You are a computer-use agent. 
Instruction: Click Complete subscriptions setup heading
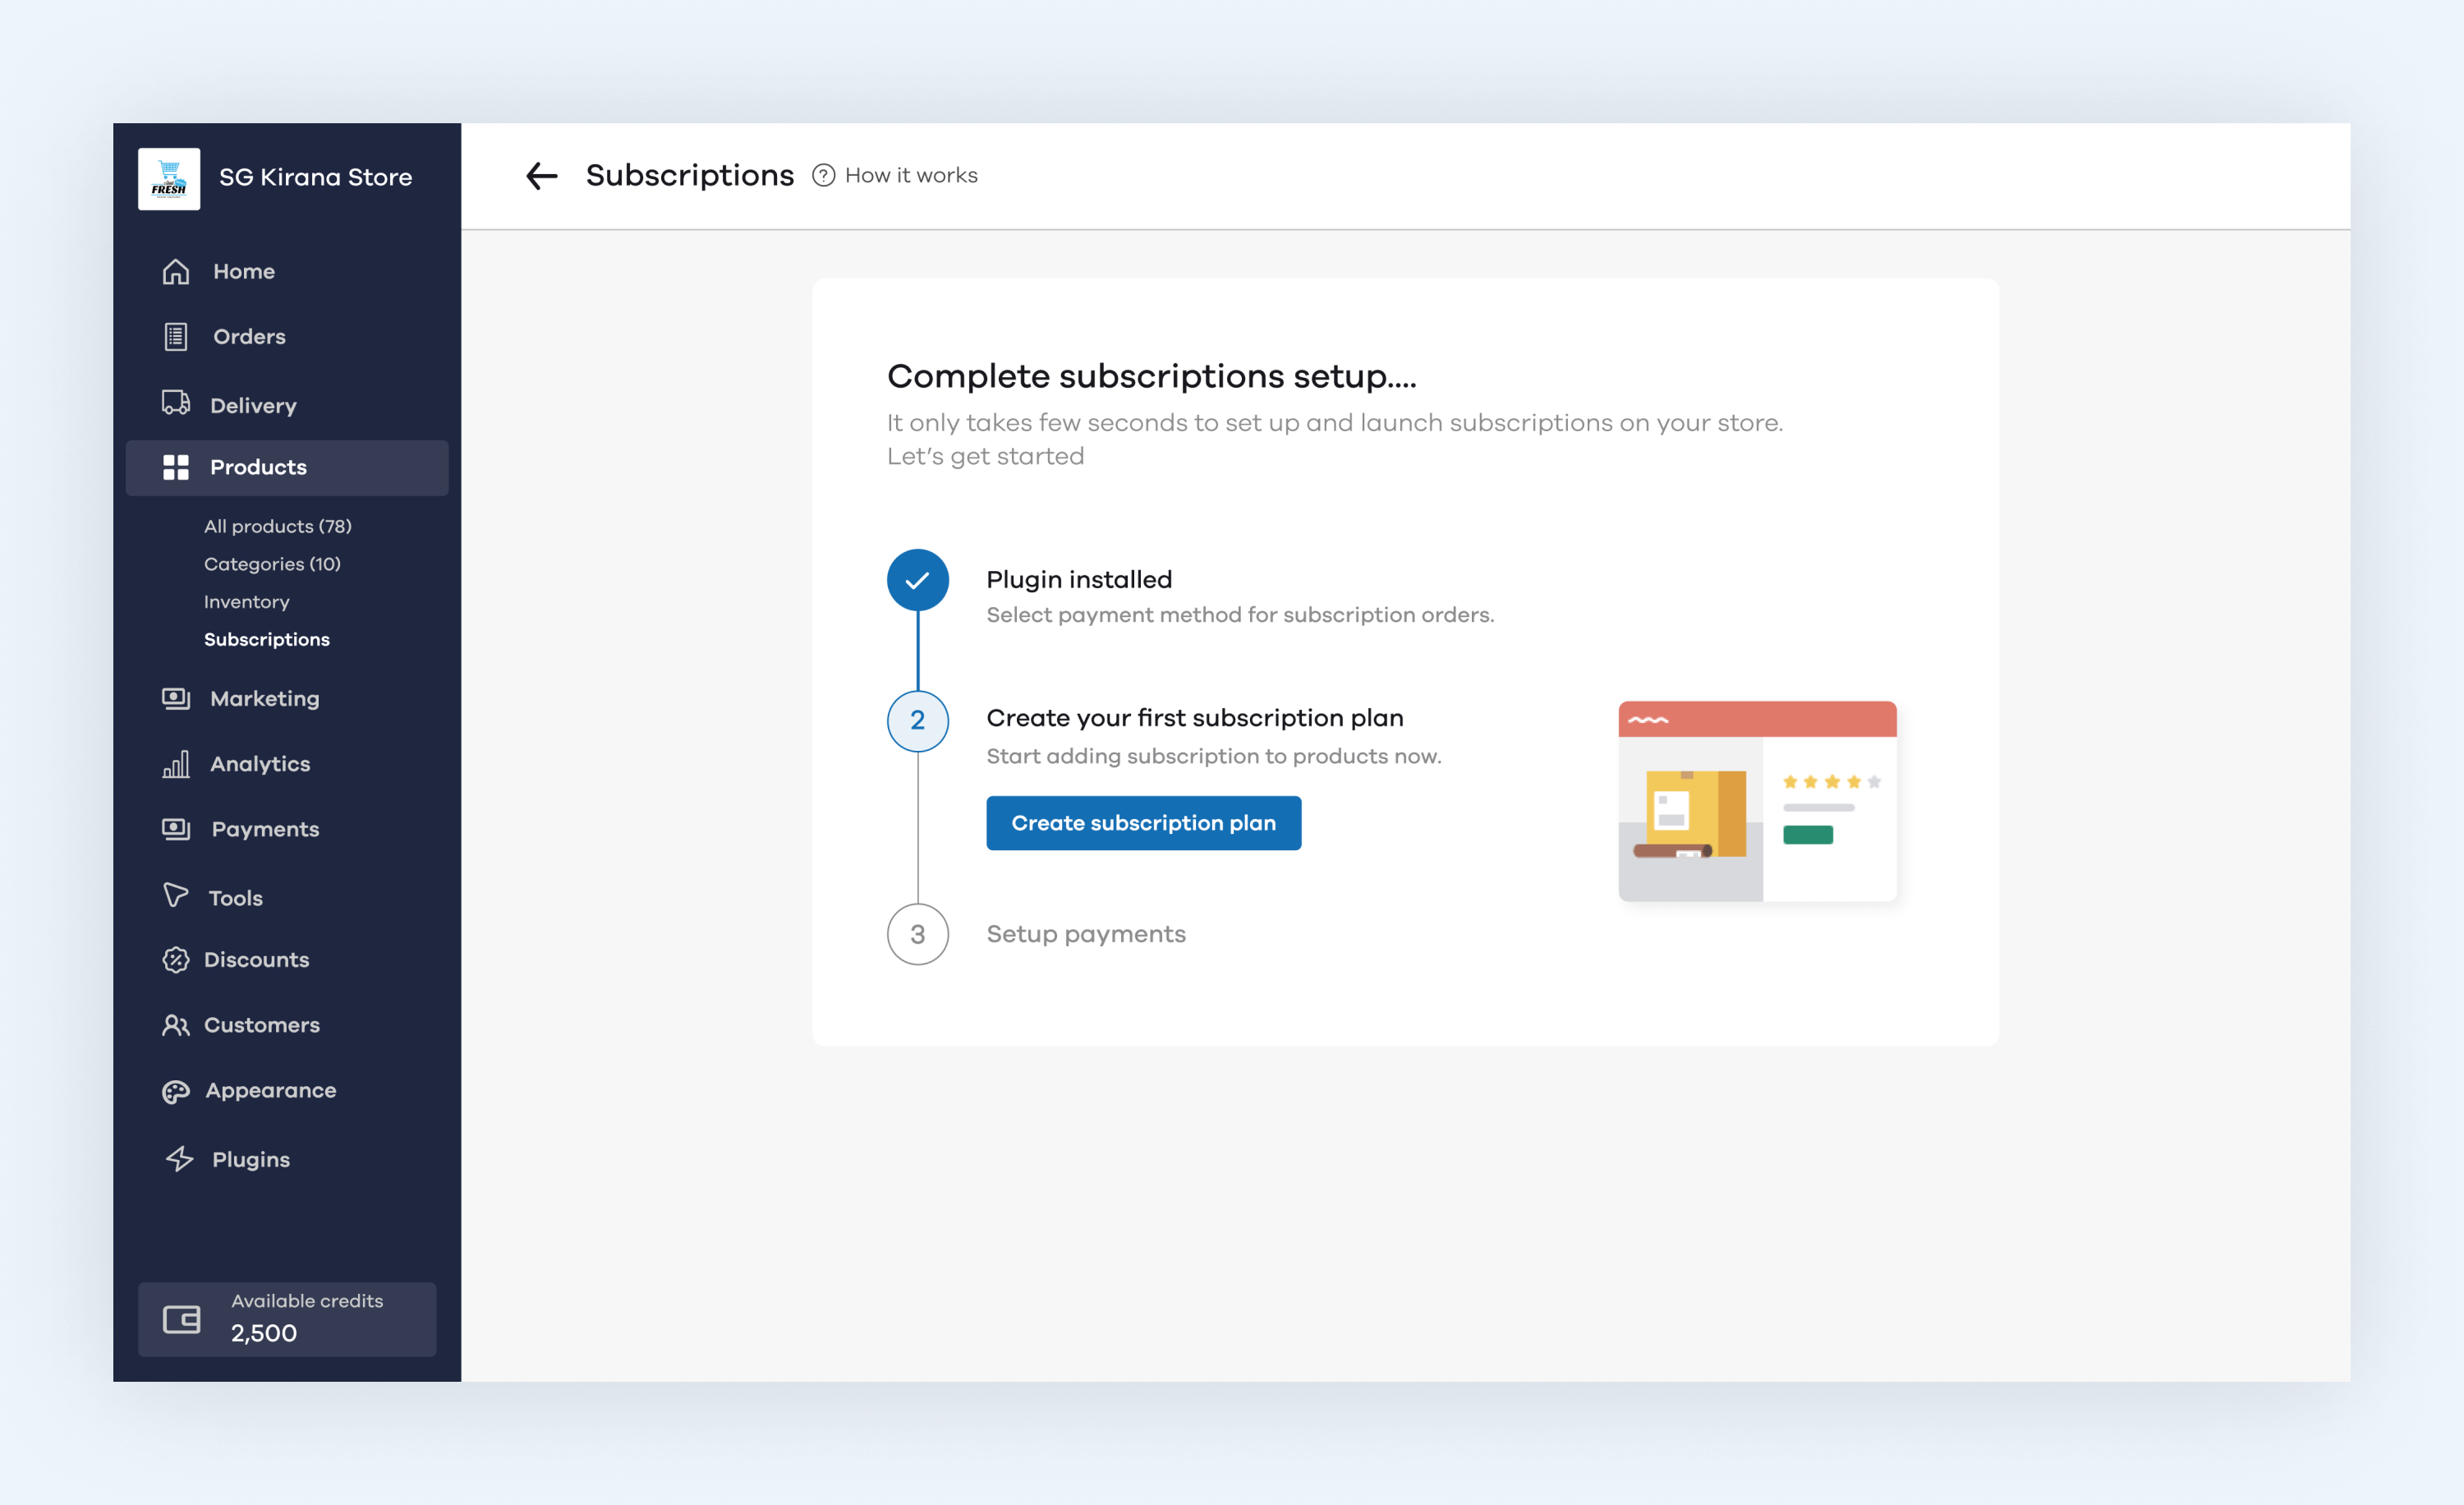pyautogui.click(x=1152, y=377)
